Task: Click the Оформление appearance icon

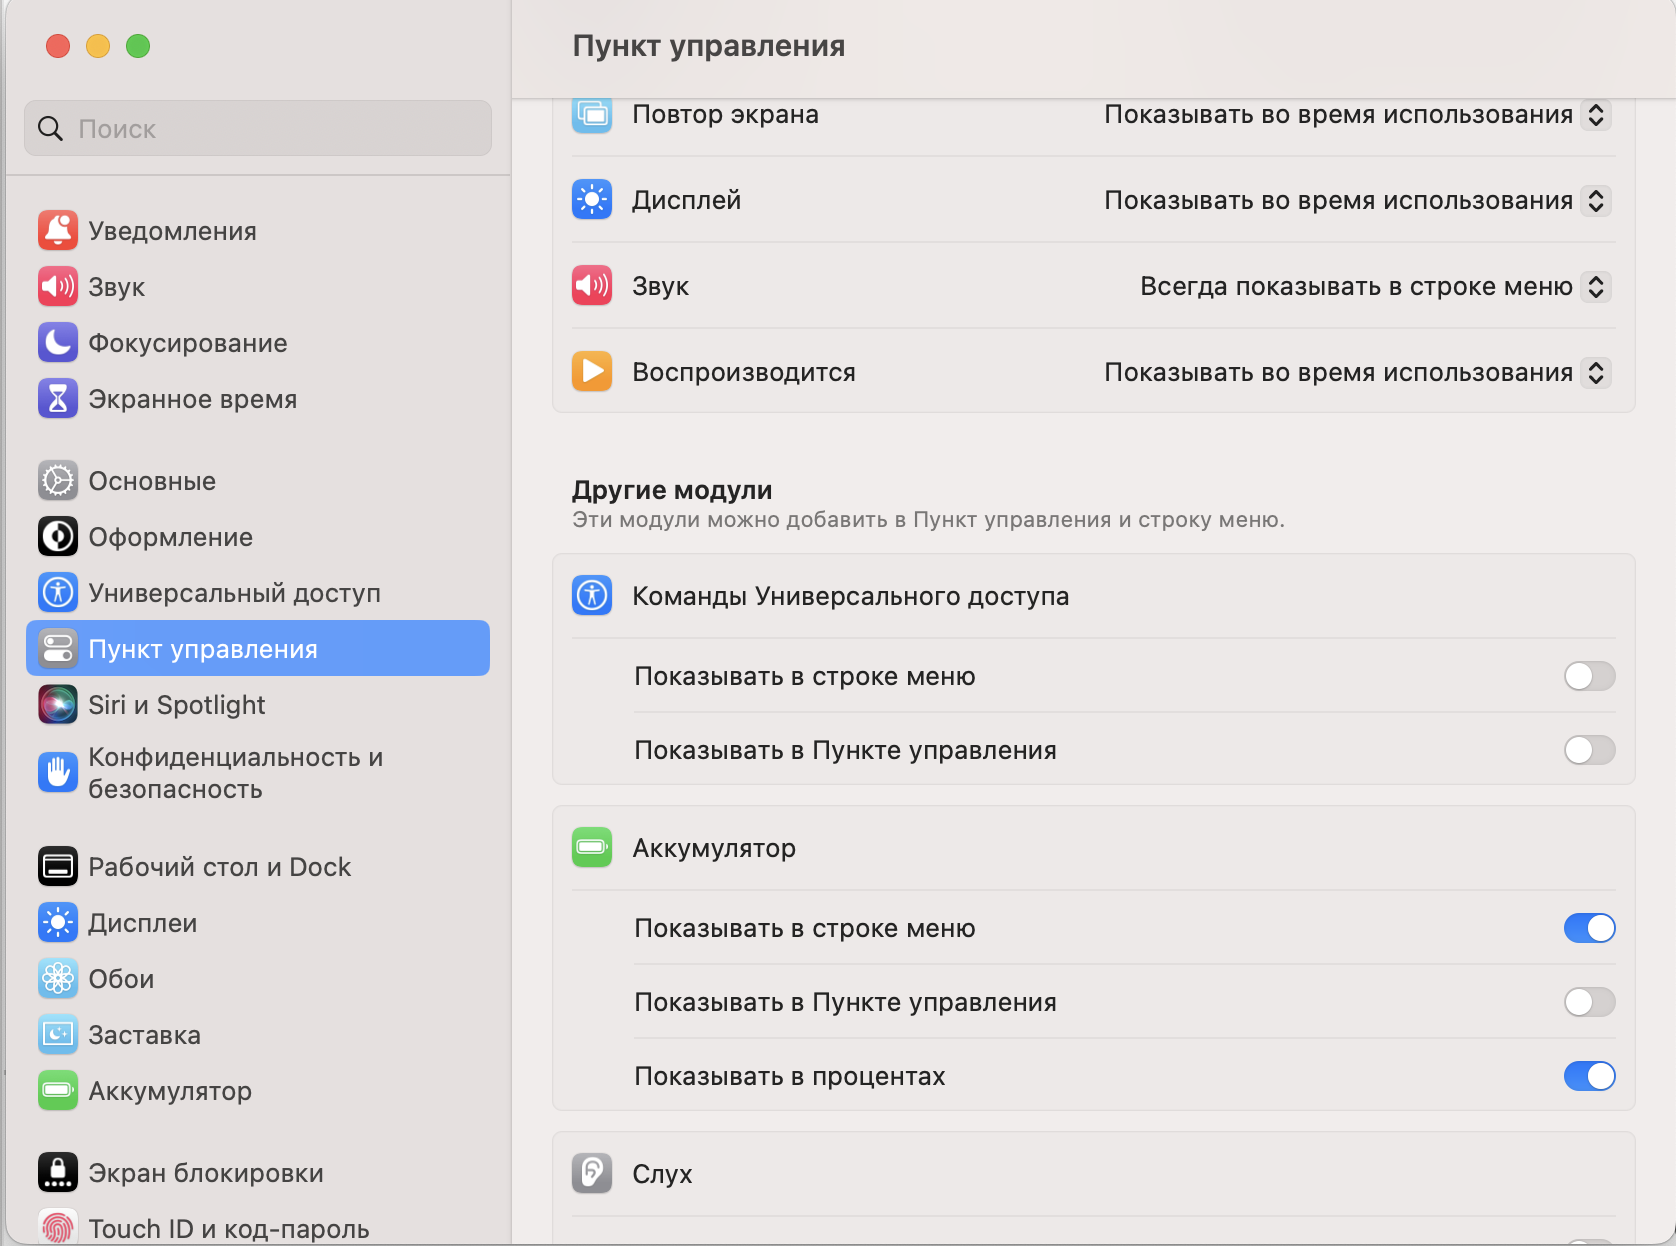Action: coord(58,537)
